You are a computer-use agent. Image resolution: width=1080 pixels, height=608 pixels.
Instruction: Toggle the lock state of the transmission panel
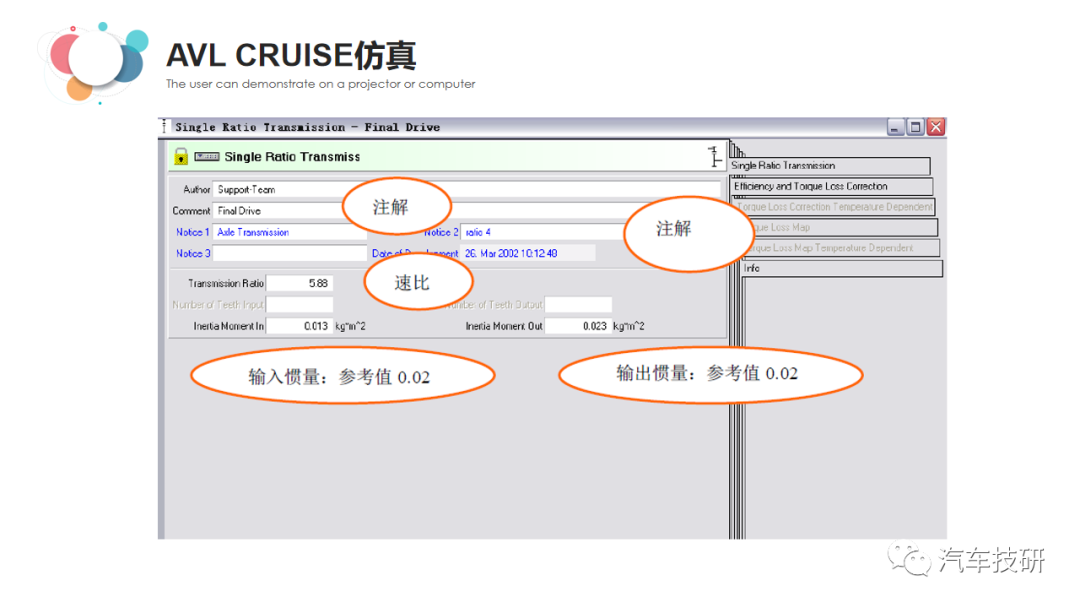pos(180,158)
